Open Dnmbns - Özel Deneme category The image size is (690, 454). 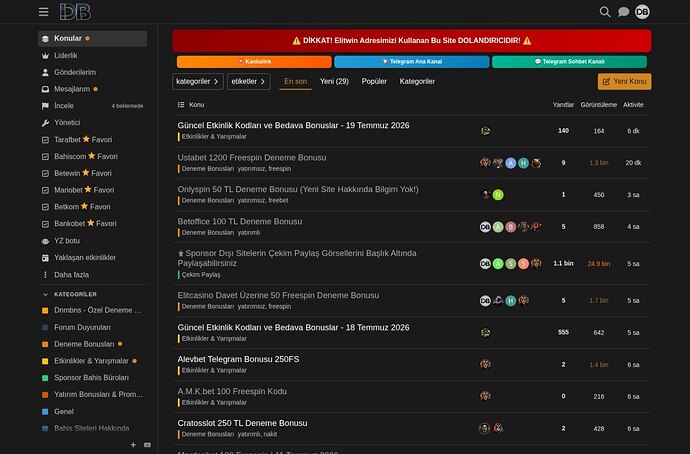pyautogui.click(x=92, y=310)
